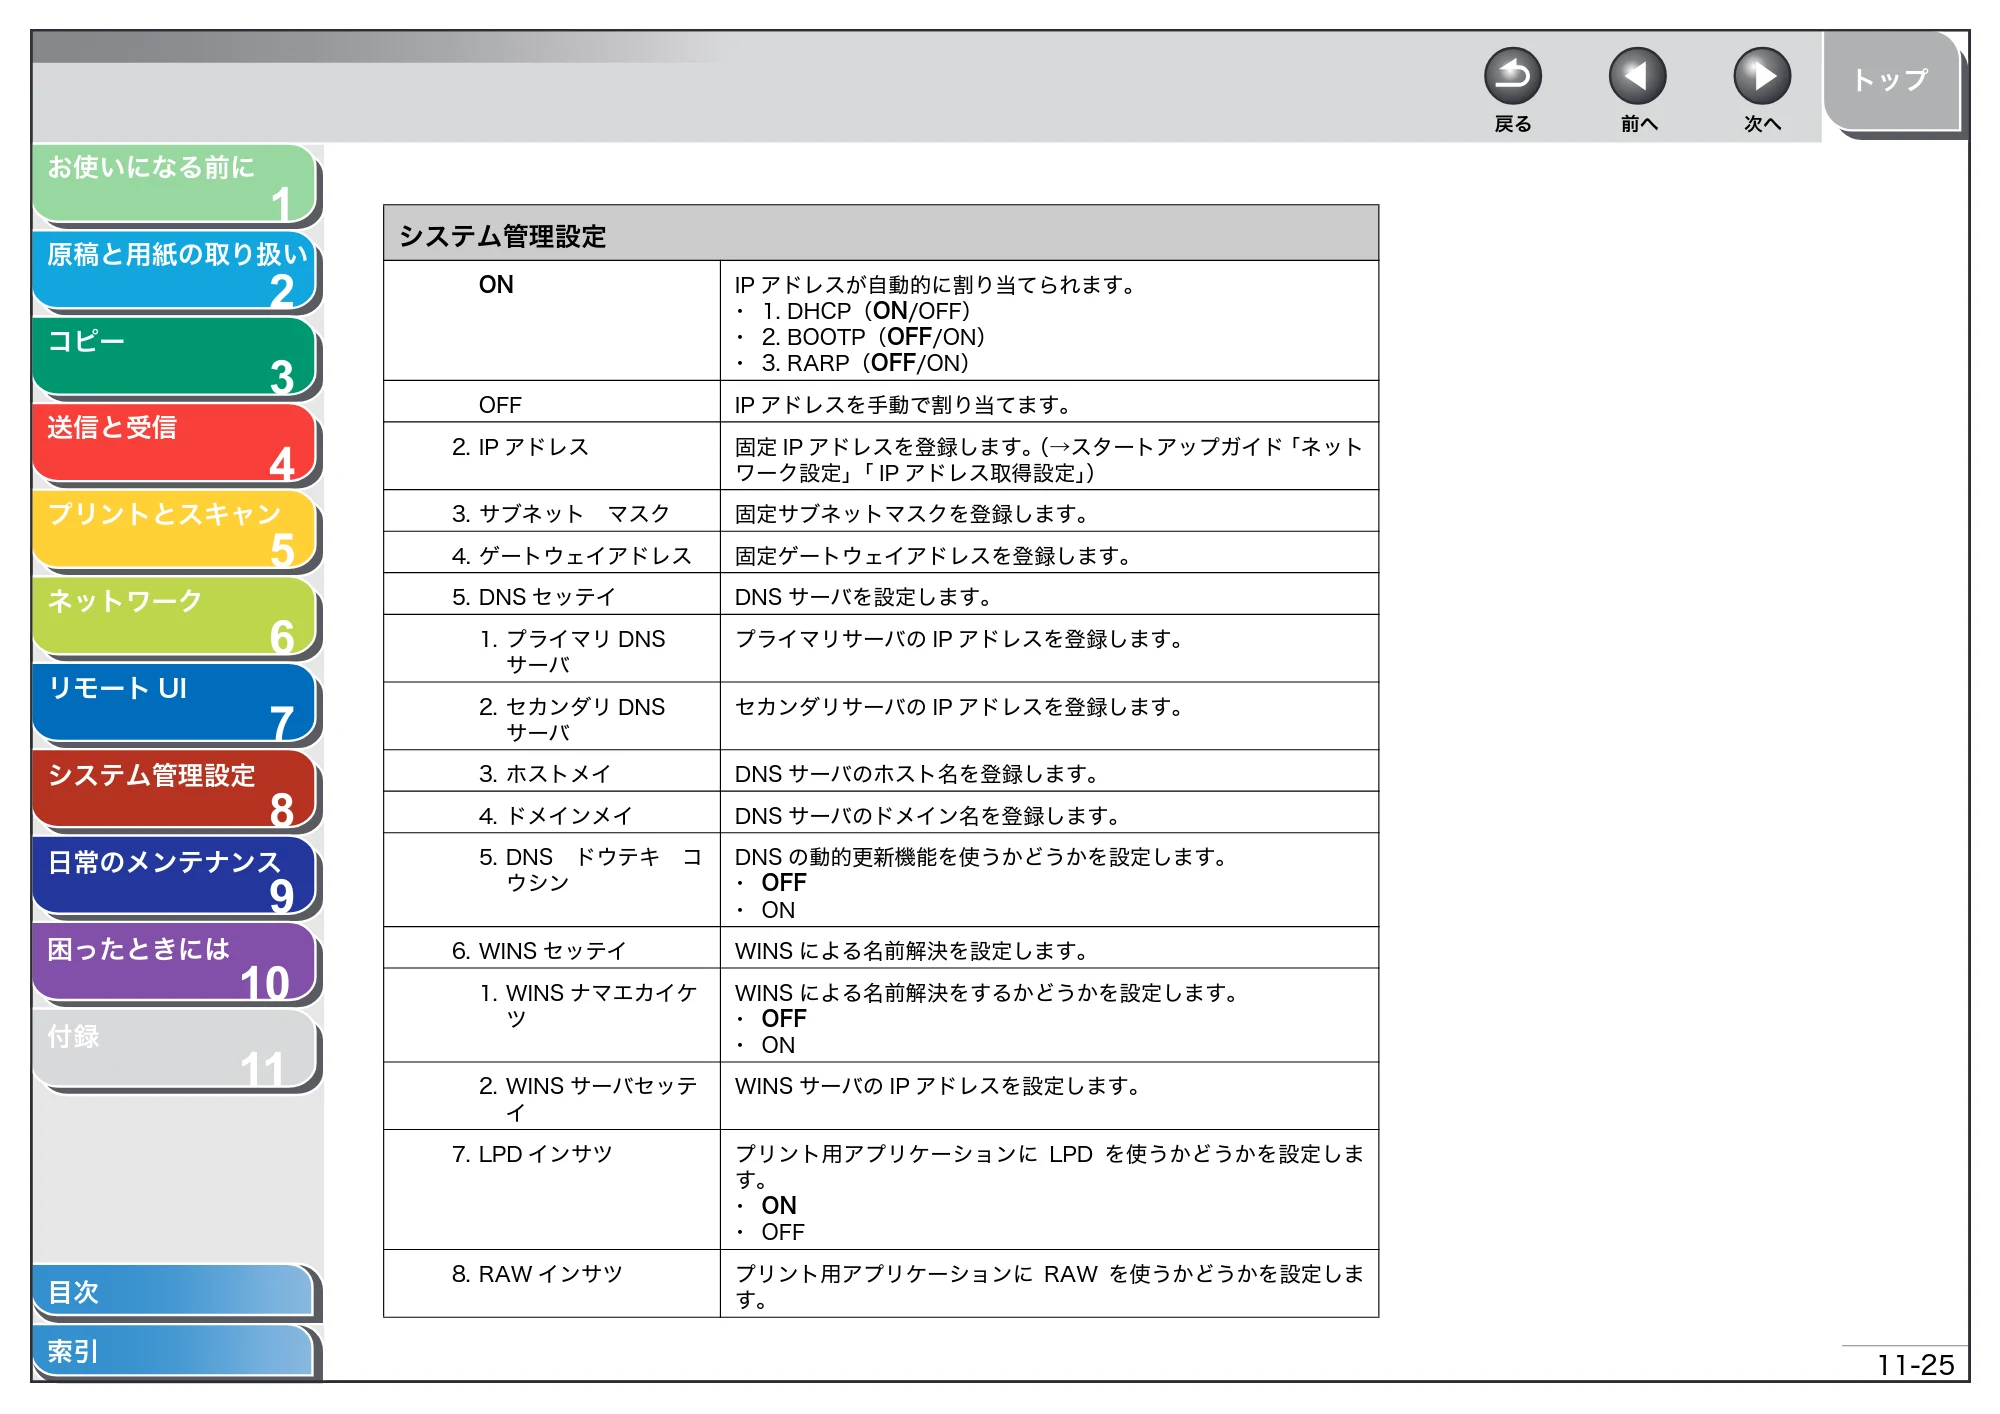Go to chapter 10 困ったときには
The image size is (2000, 1414).
175,964
